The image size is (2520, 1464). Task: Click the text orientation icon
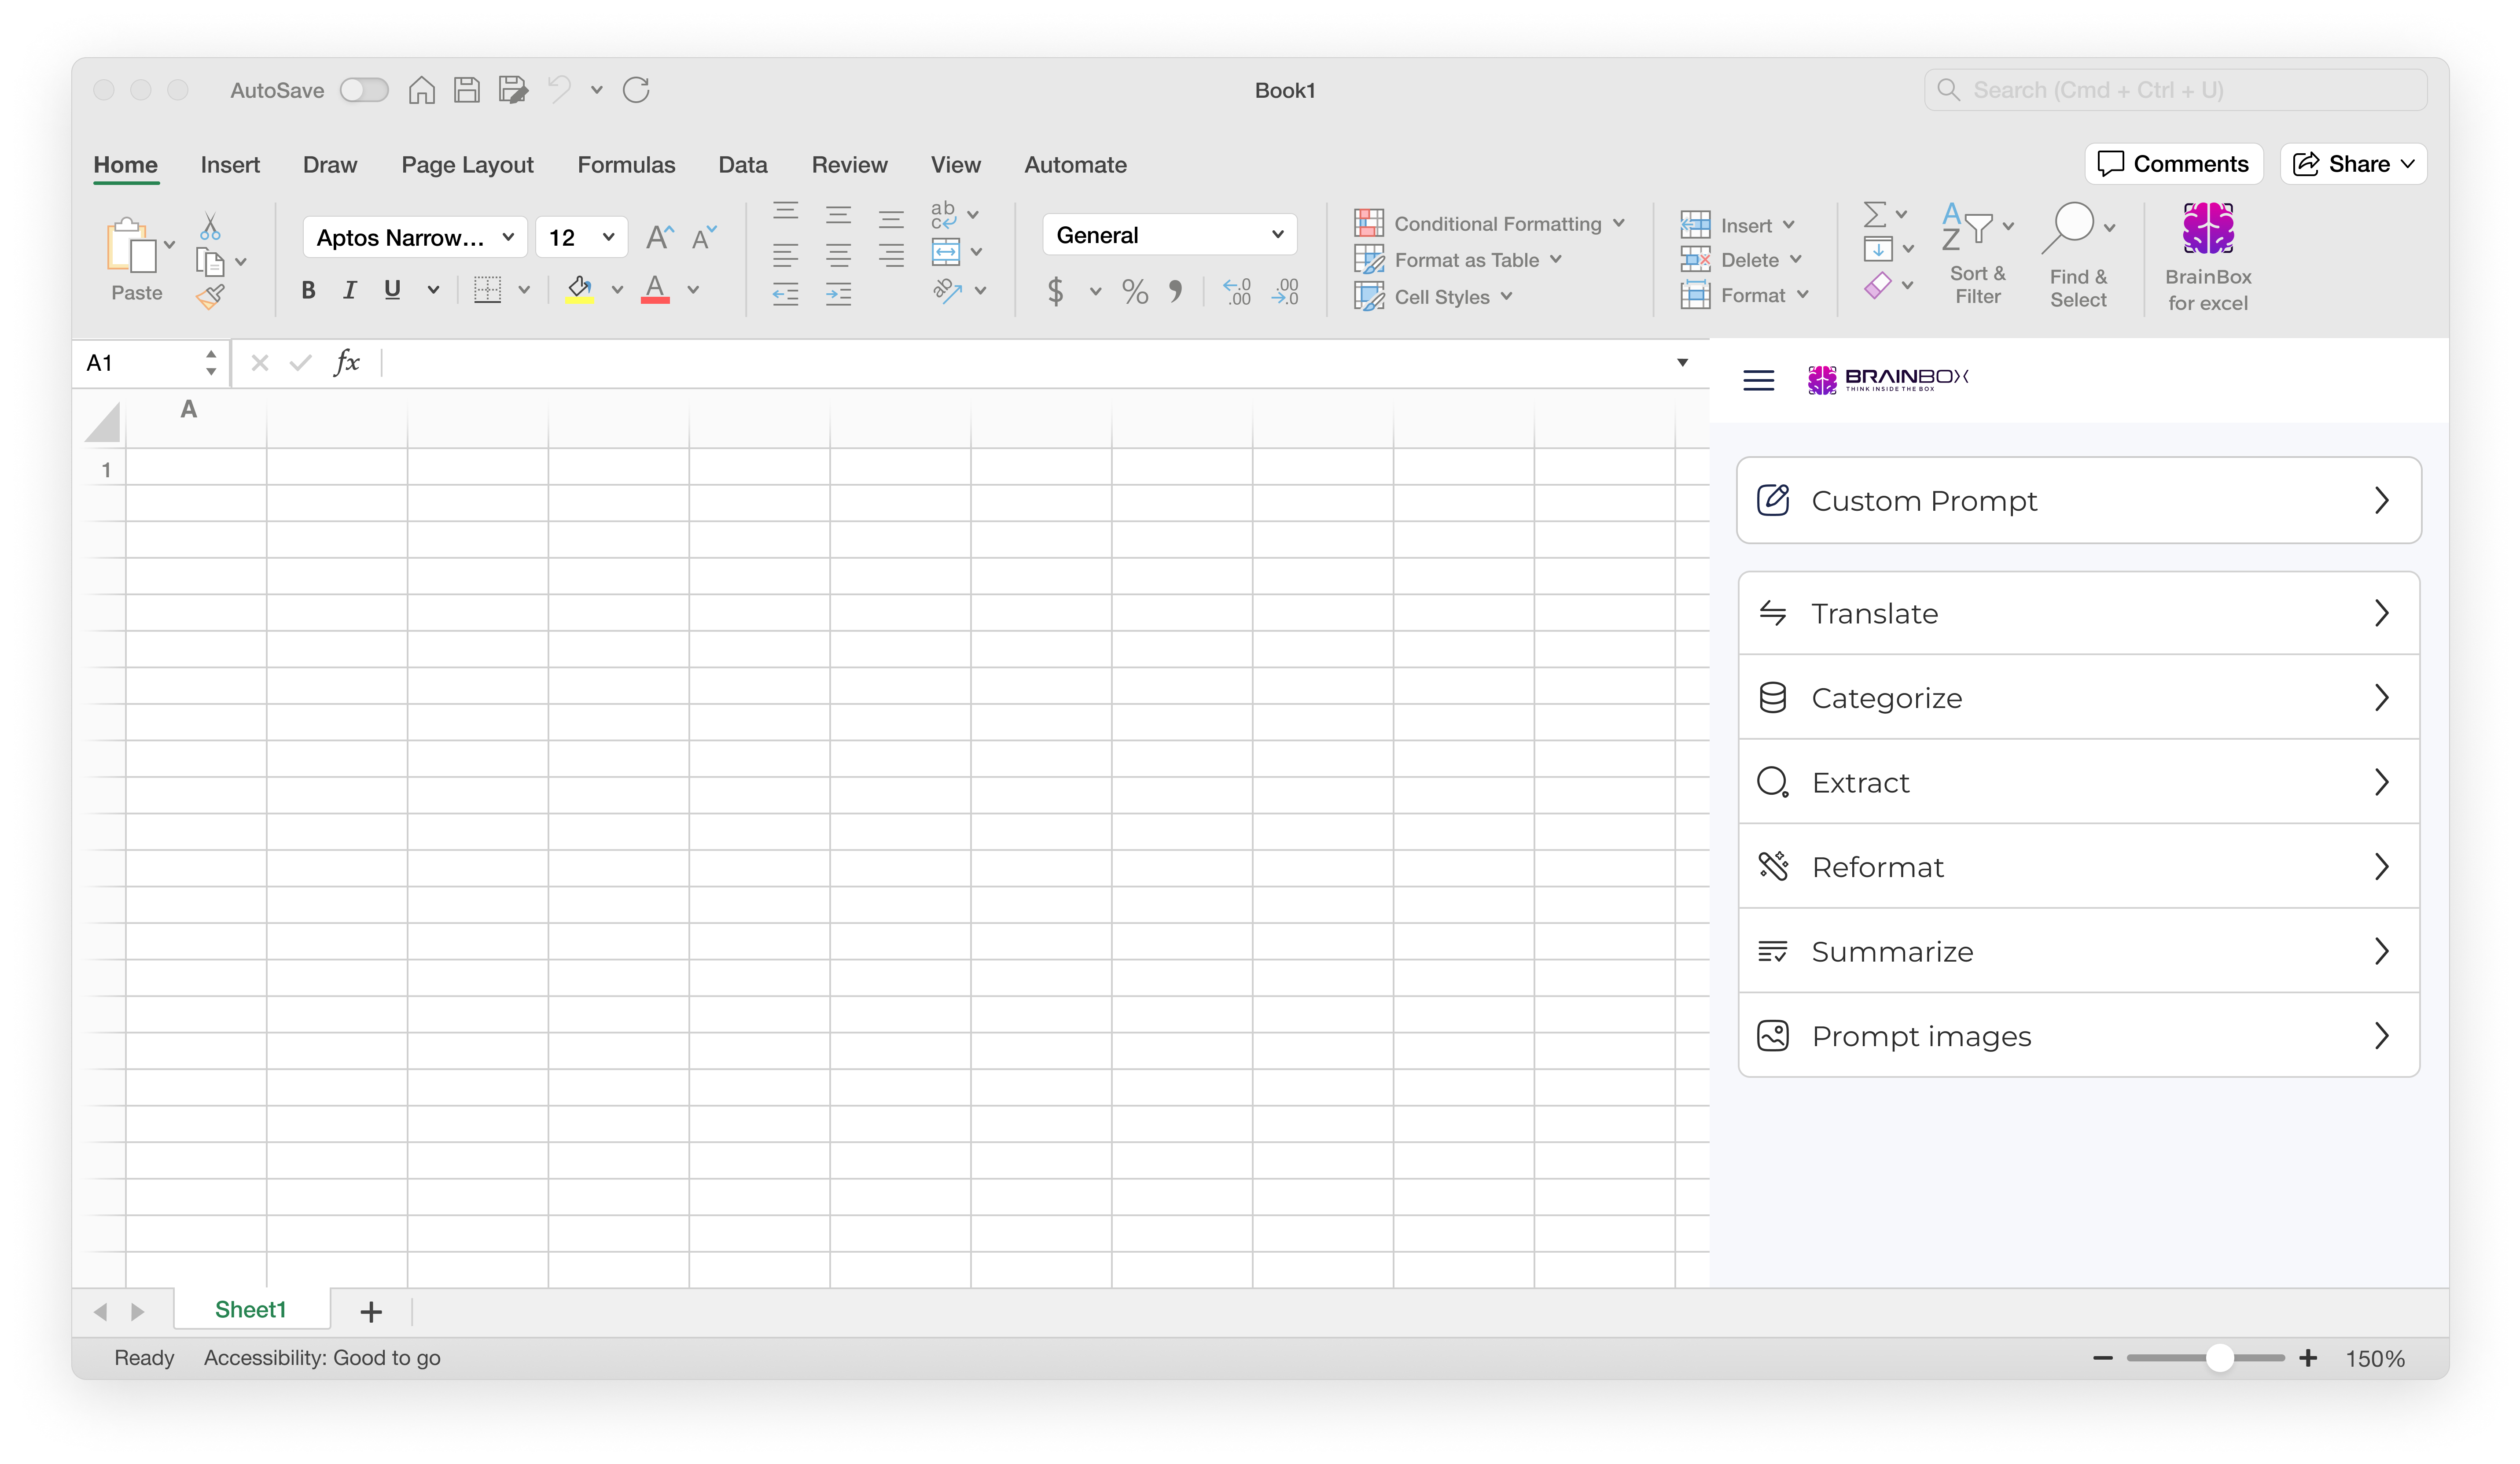coord(947,290)
